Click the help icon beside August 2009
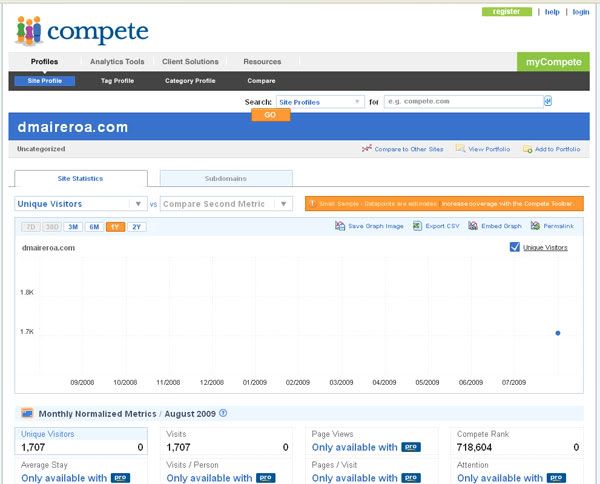 (223, 413)
